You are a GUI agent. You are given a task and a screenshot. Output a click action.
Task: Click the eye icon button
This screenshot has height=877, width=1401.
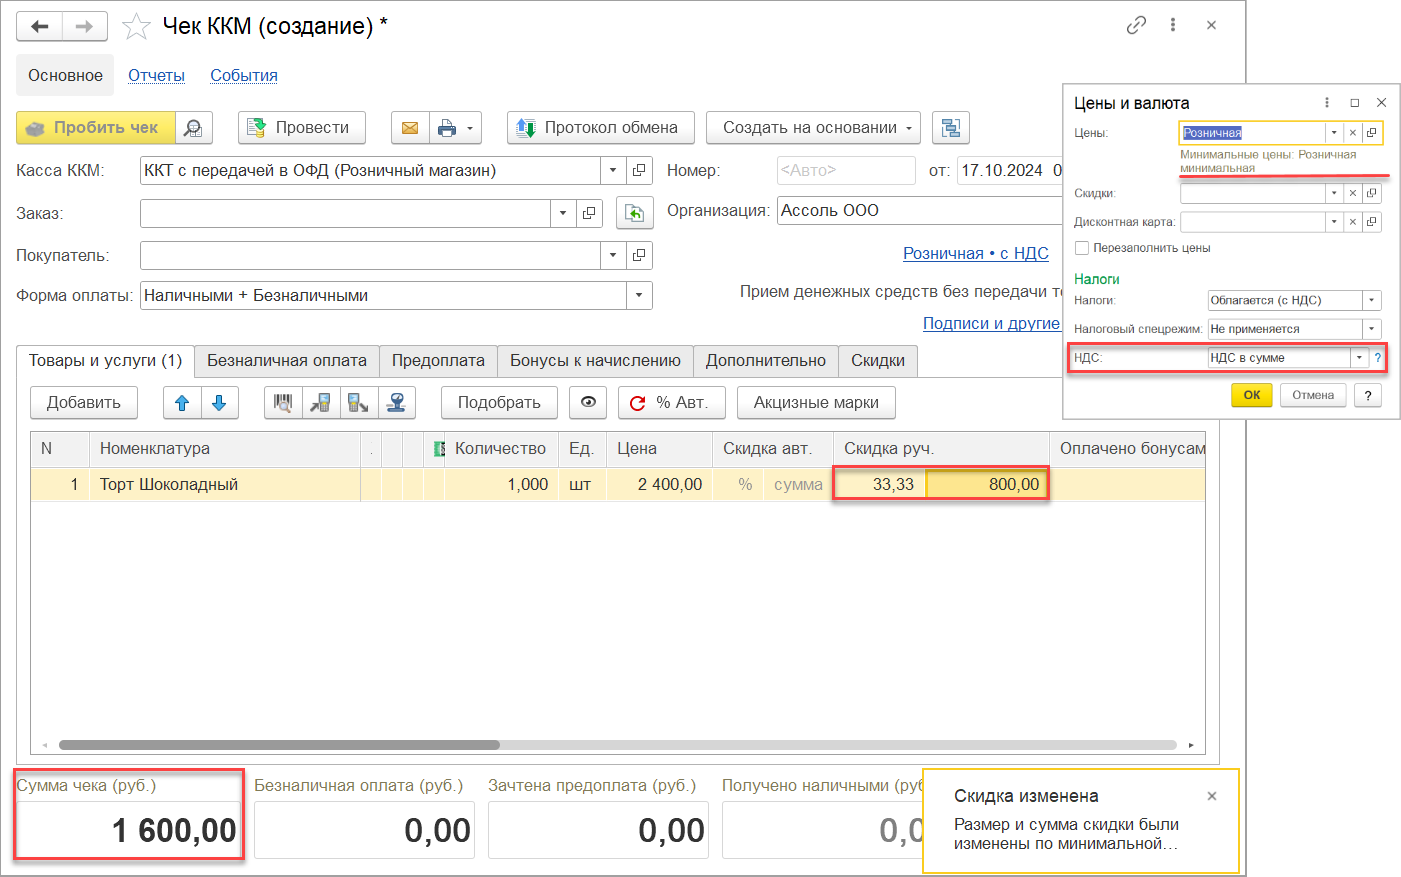[588, 402]
